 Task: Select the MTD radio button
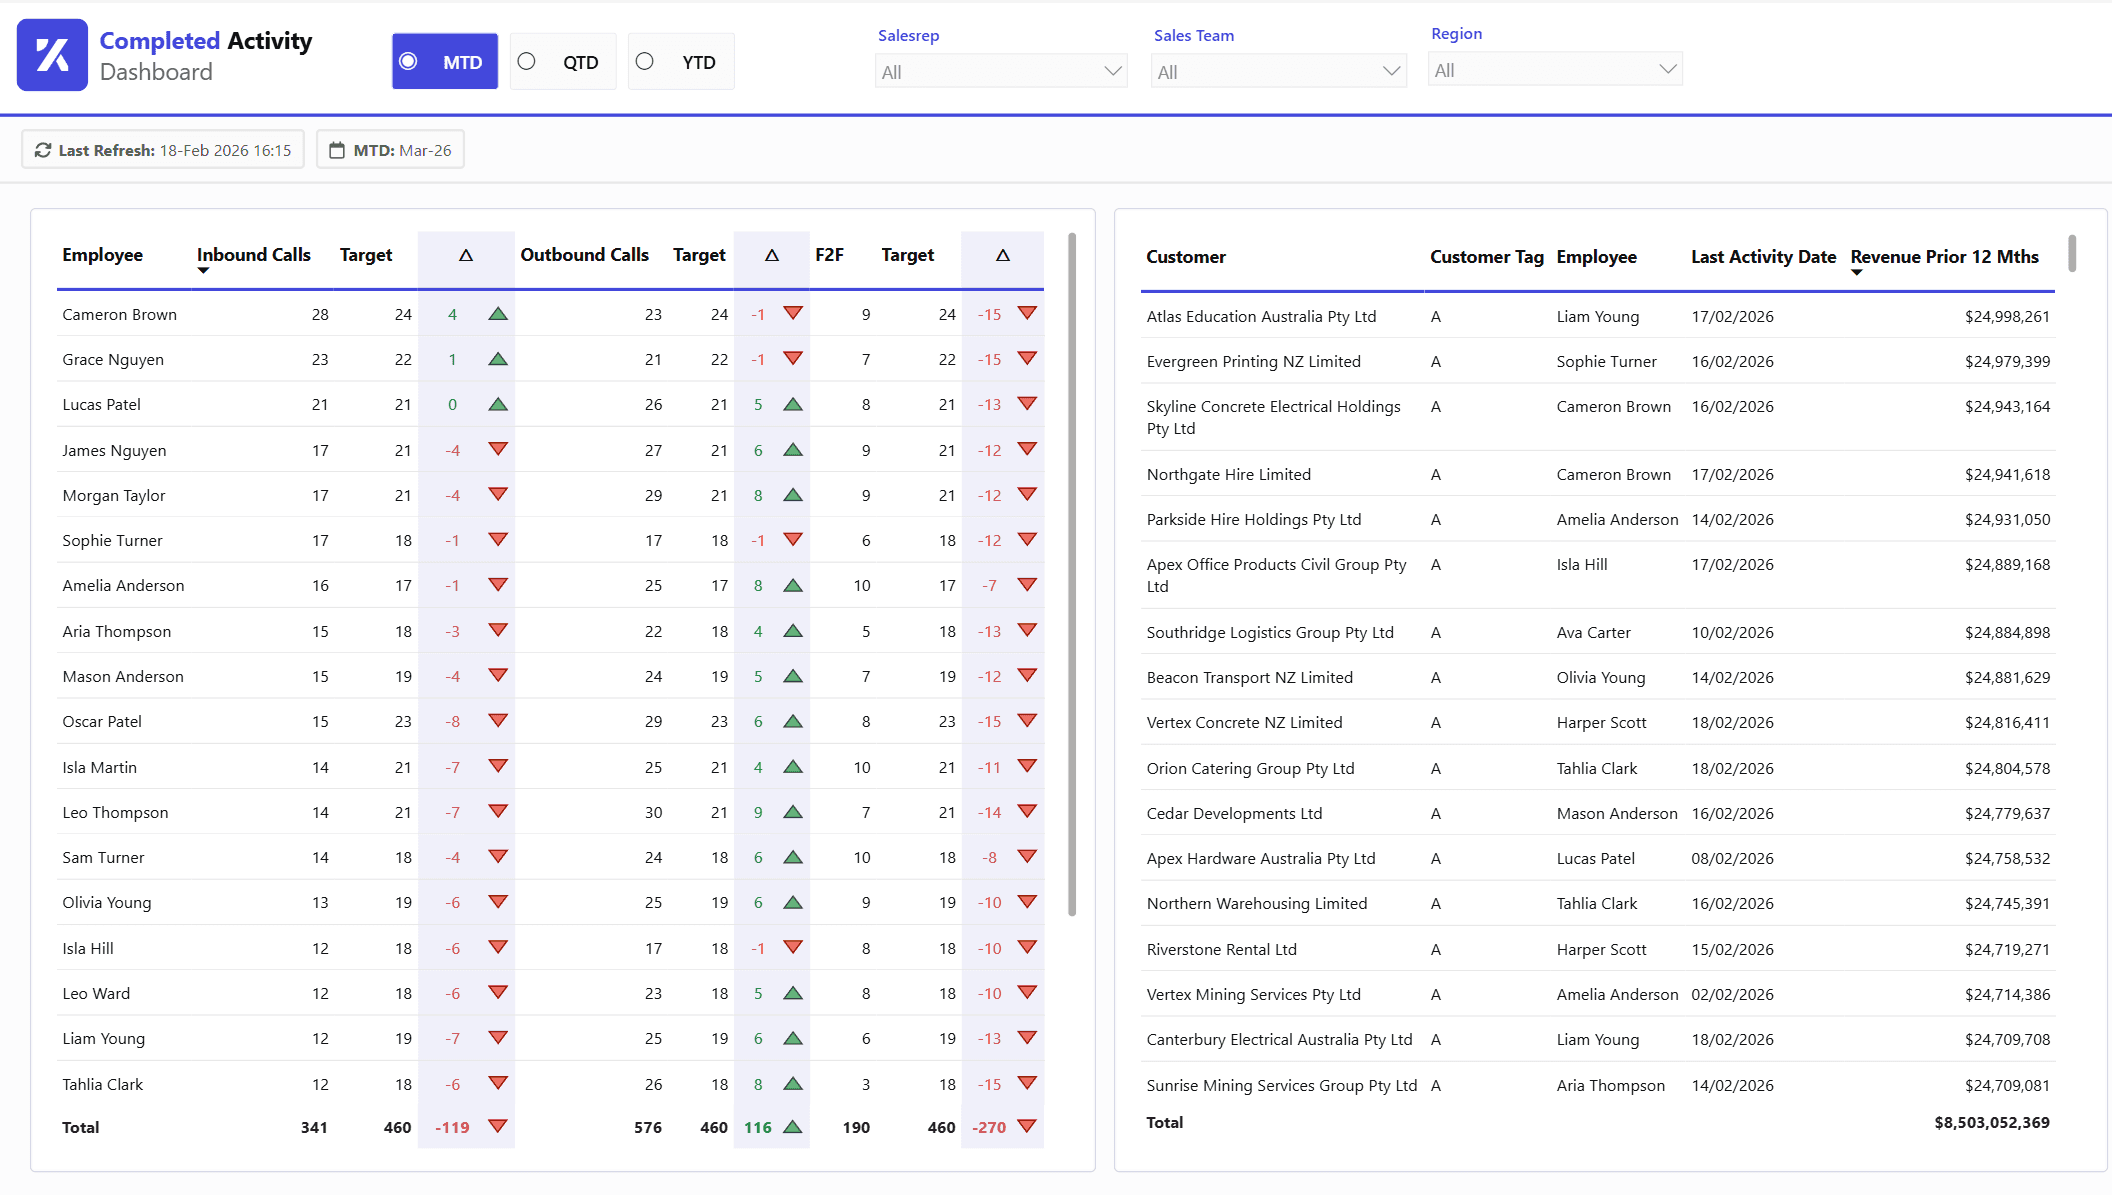pos(408,61)
